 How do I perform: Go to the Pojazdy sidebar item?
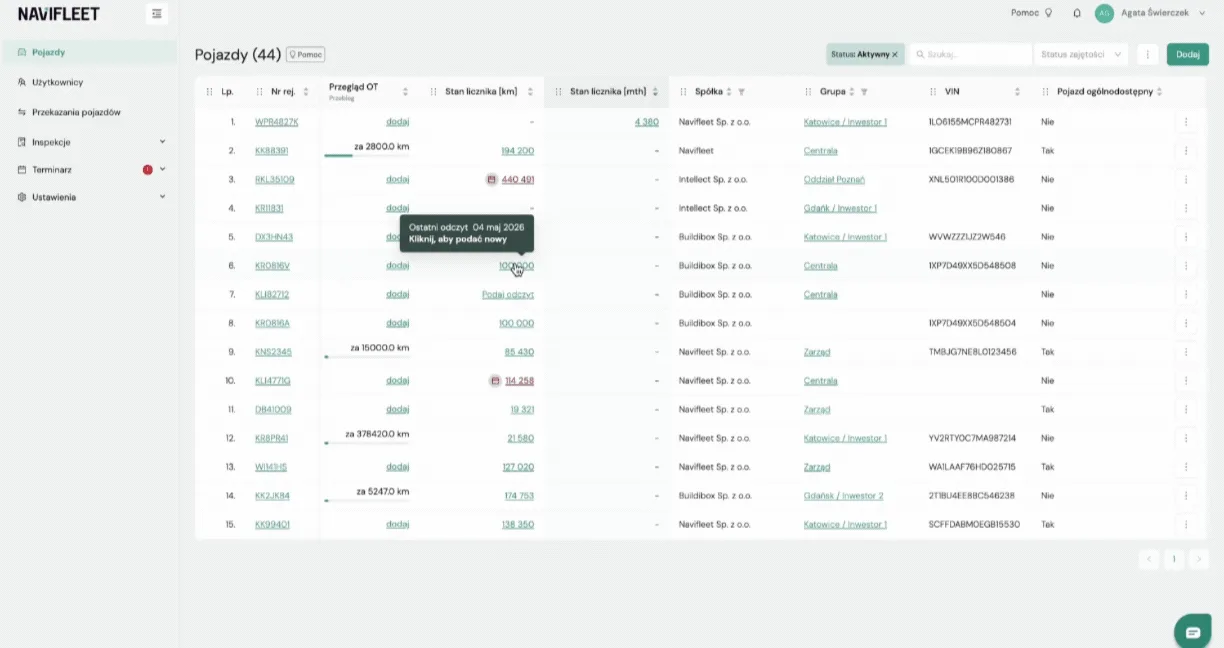click(x=90, y=52)
